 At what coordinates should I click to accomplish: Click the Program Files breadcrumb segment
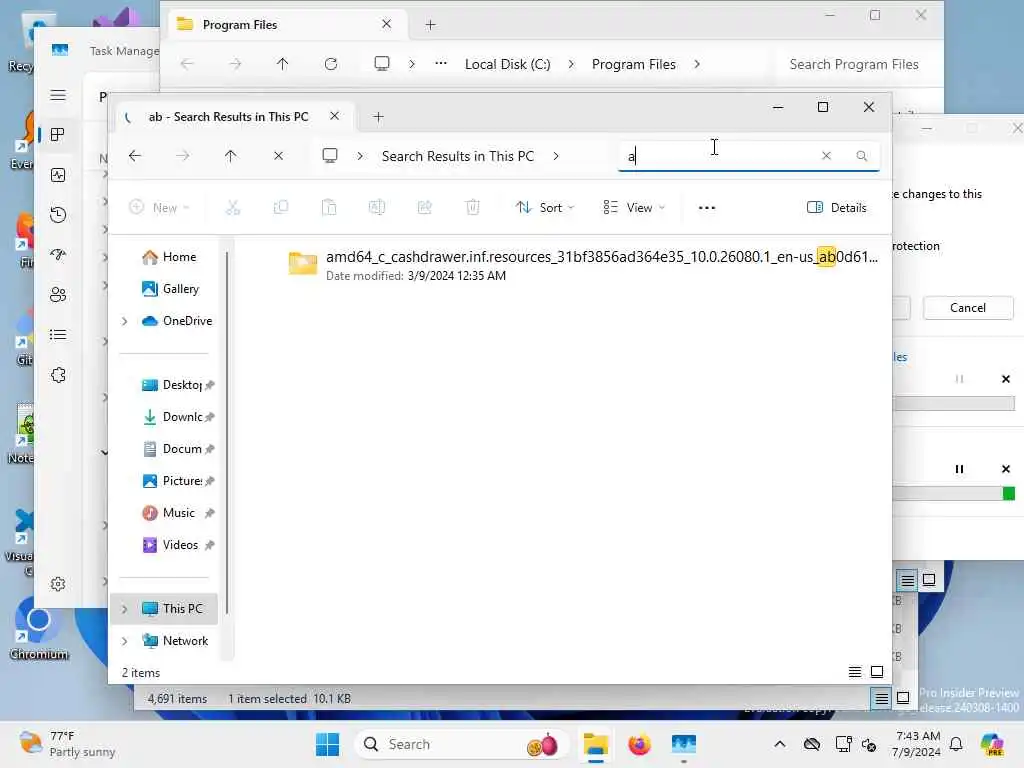tap(633, 64)
